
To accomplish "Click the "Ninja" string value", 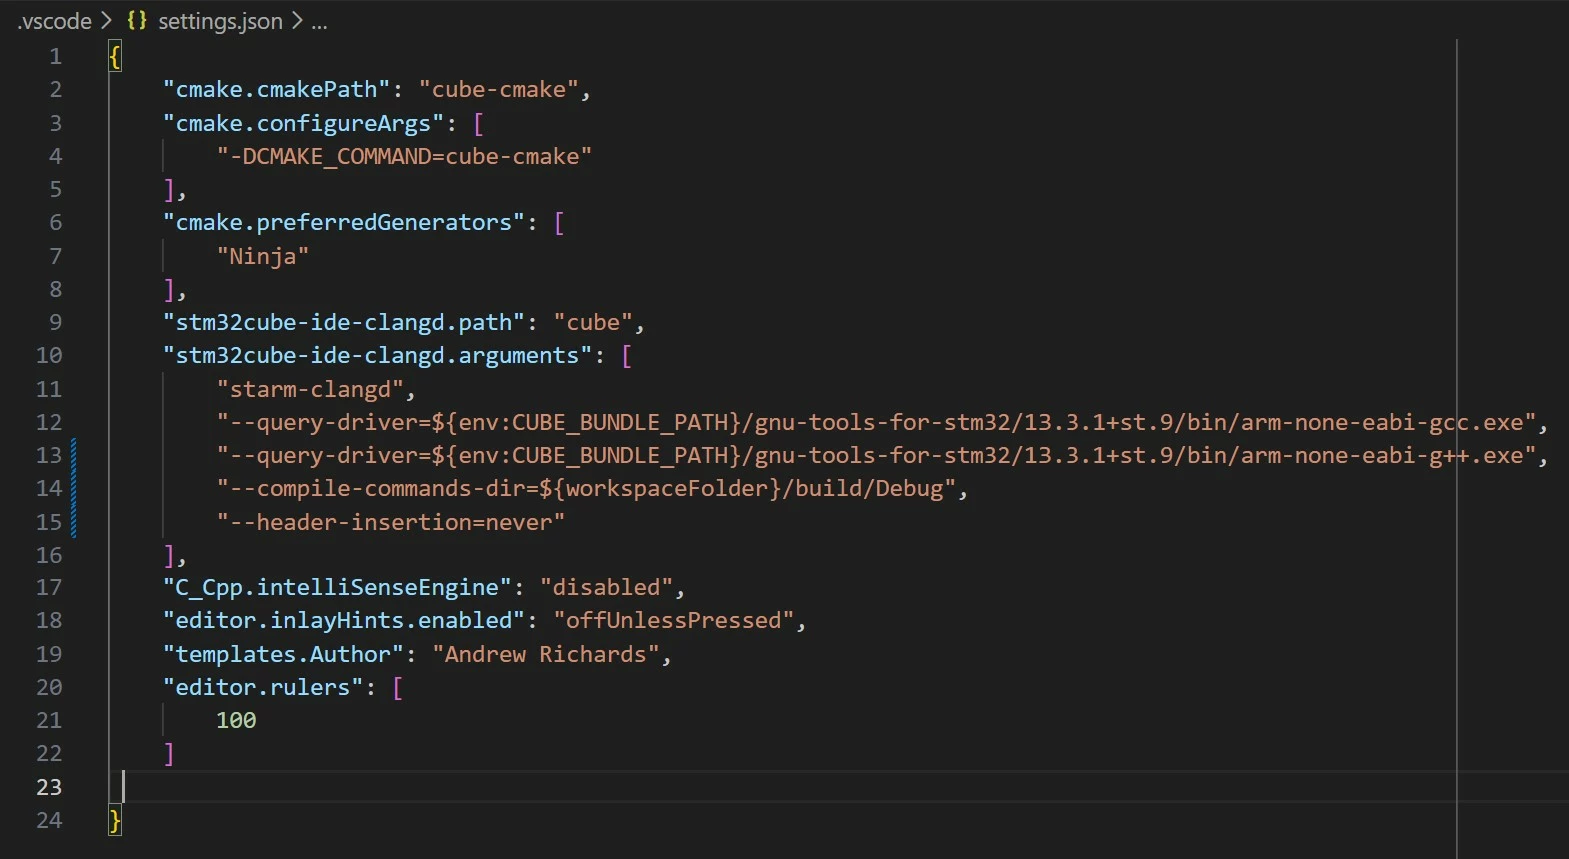I will click(x=262, y=256).
